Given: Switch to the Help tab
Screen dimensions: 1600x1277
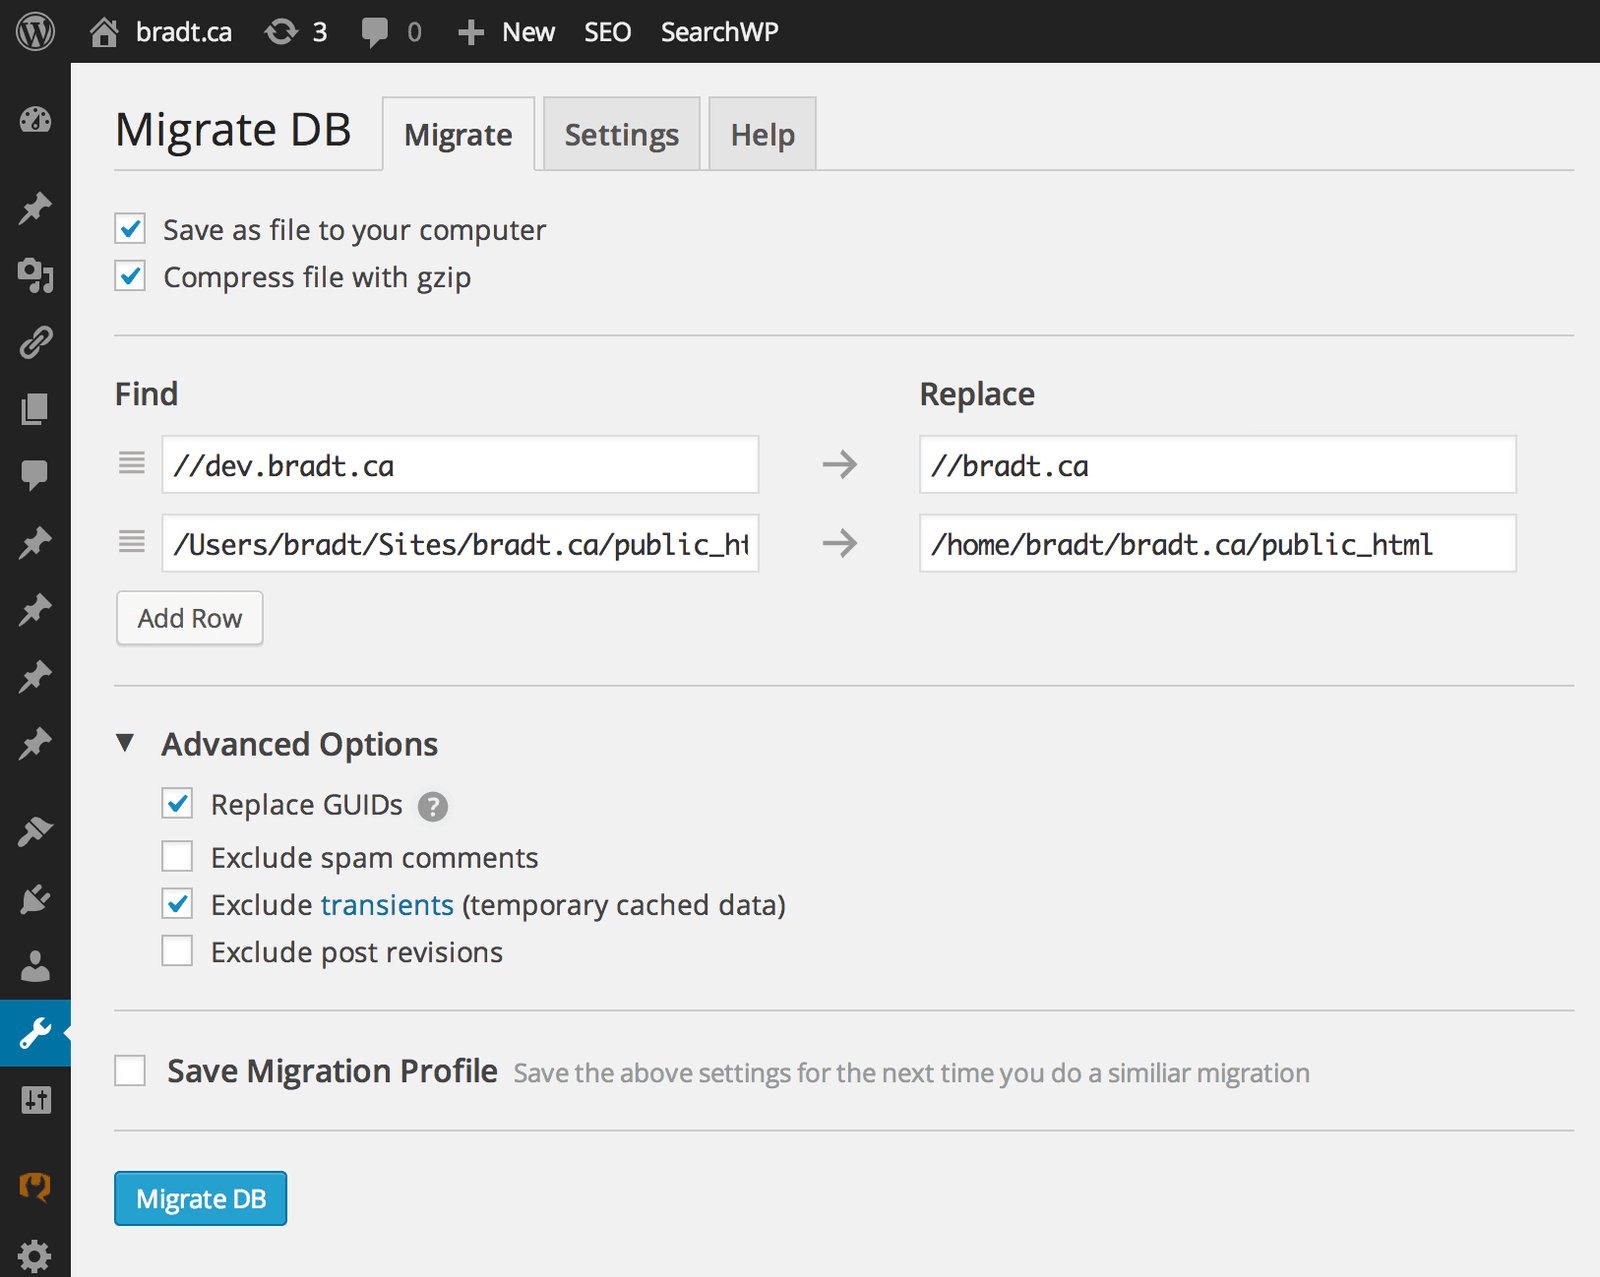Looking at the screenshot, I should coord(762,135).
